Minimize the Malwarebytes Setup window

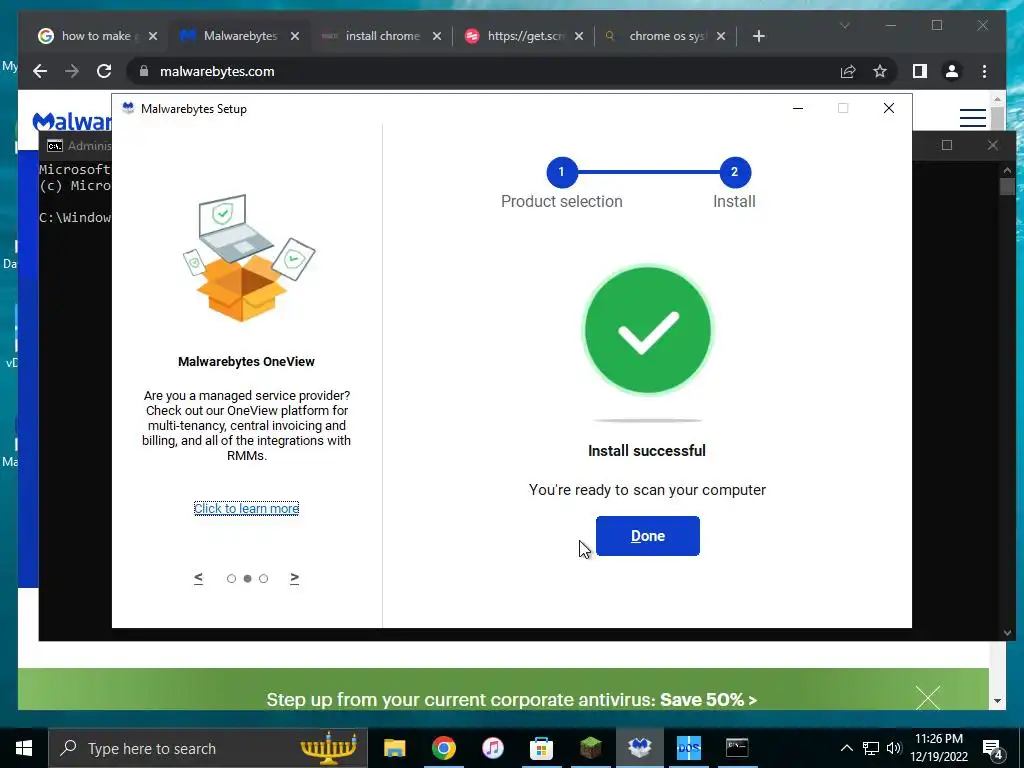click(x=797, y=108)
